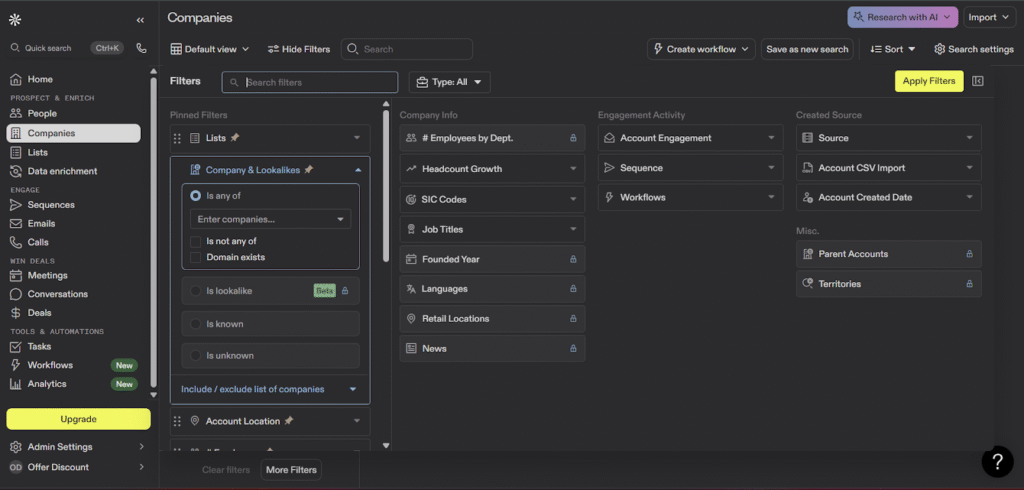The width and height of the screenshot is (1024, 490).
Task: Expand the Headcount Growth filter
Action: tap(492, 169)
